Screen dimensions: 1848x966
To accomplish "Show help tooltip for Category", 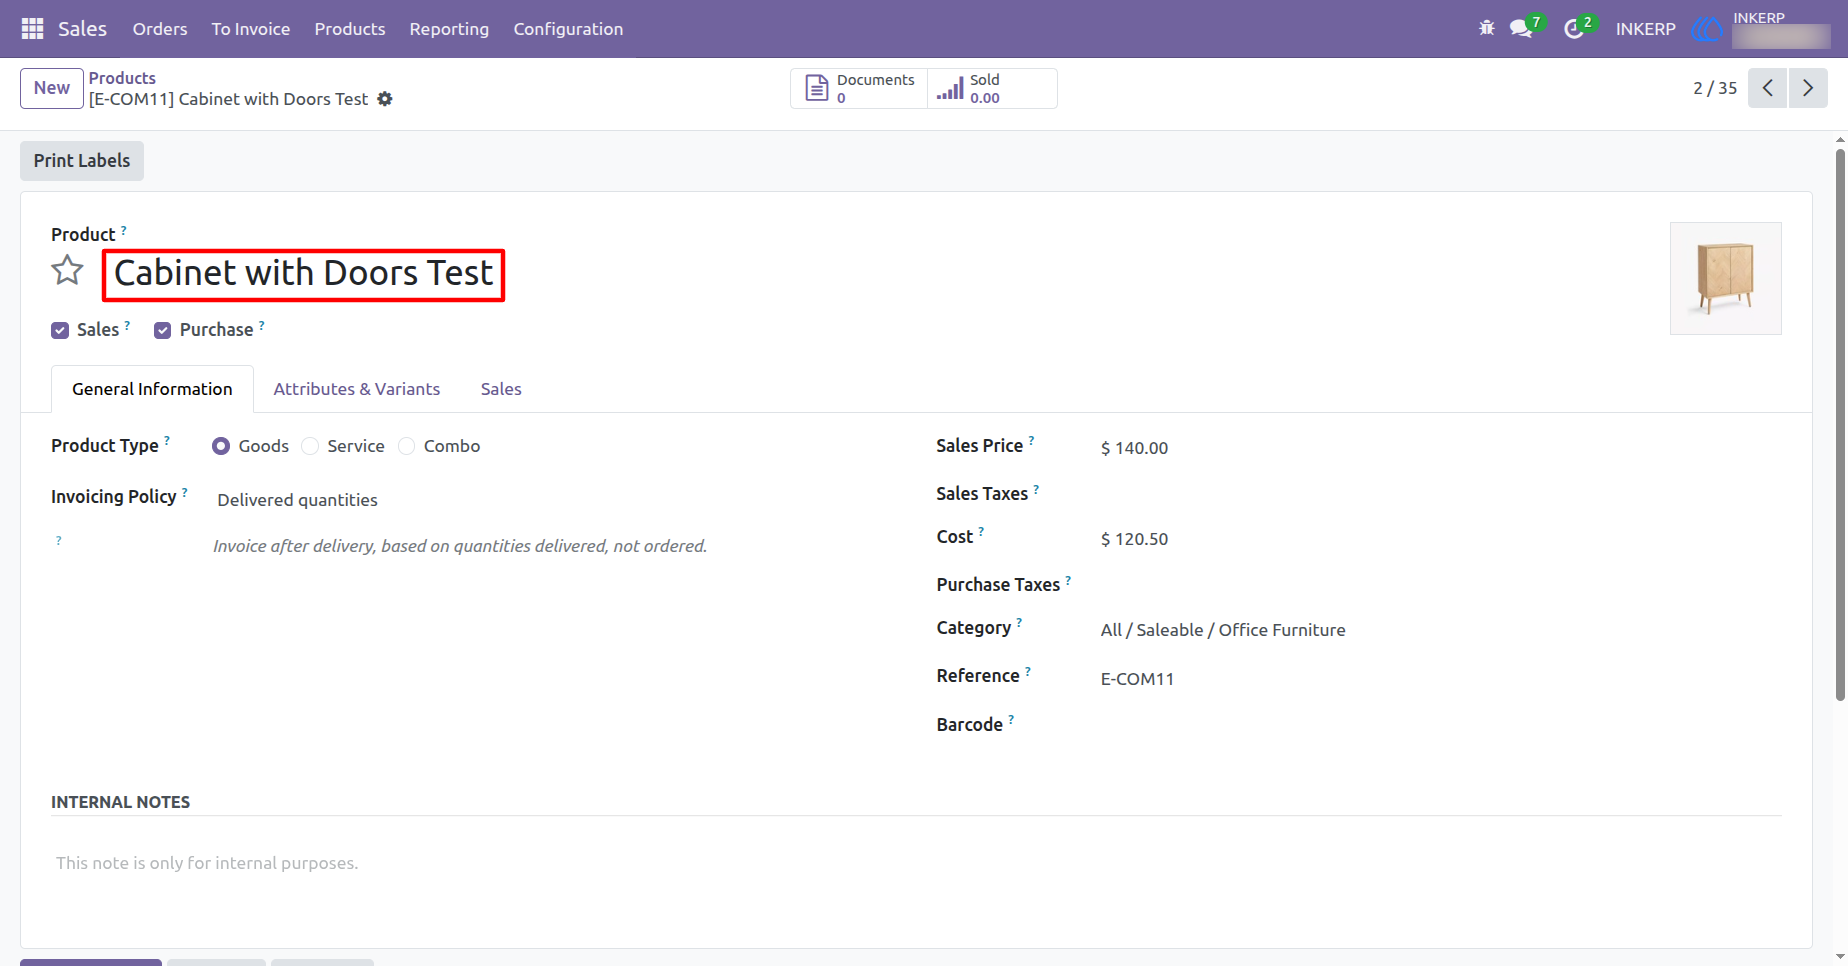I will (1019, 622).
